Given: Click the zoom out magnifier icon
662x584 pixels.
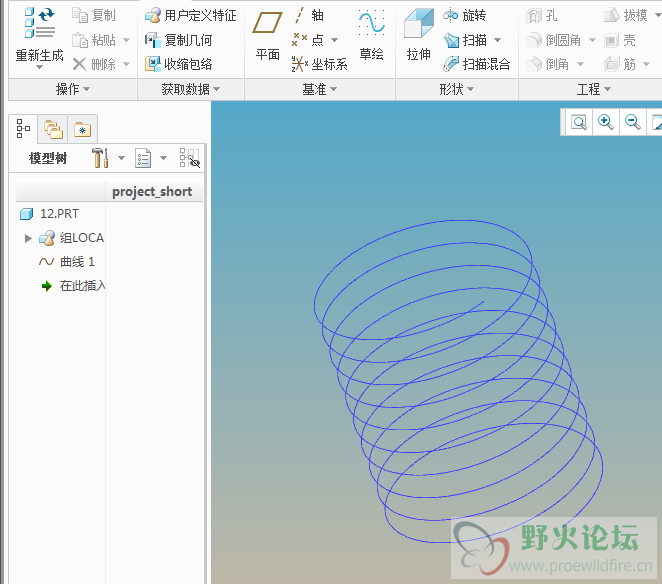Looking at the screenshot, I should click(632, 122).
